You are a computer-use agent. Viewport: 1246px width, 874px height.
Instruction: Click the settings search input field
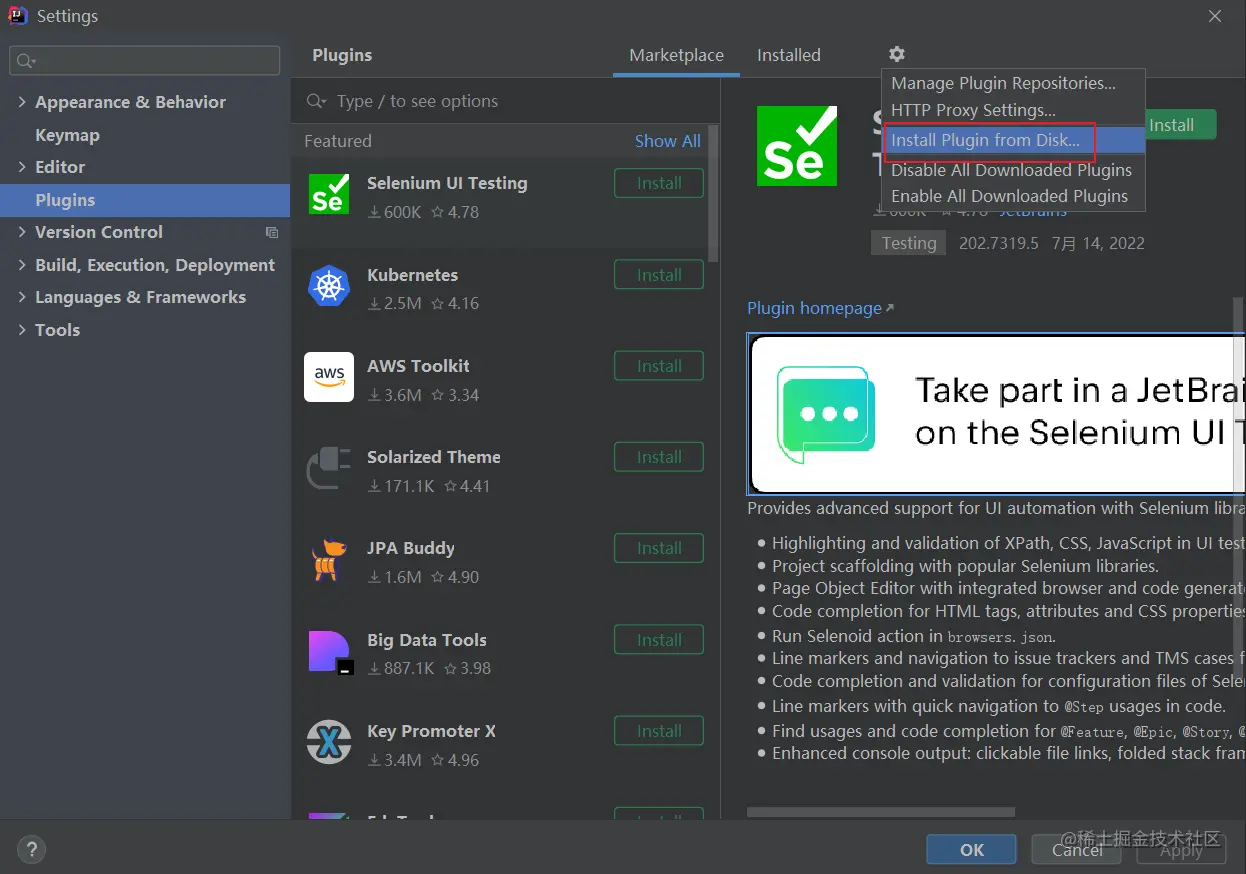145,61
